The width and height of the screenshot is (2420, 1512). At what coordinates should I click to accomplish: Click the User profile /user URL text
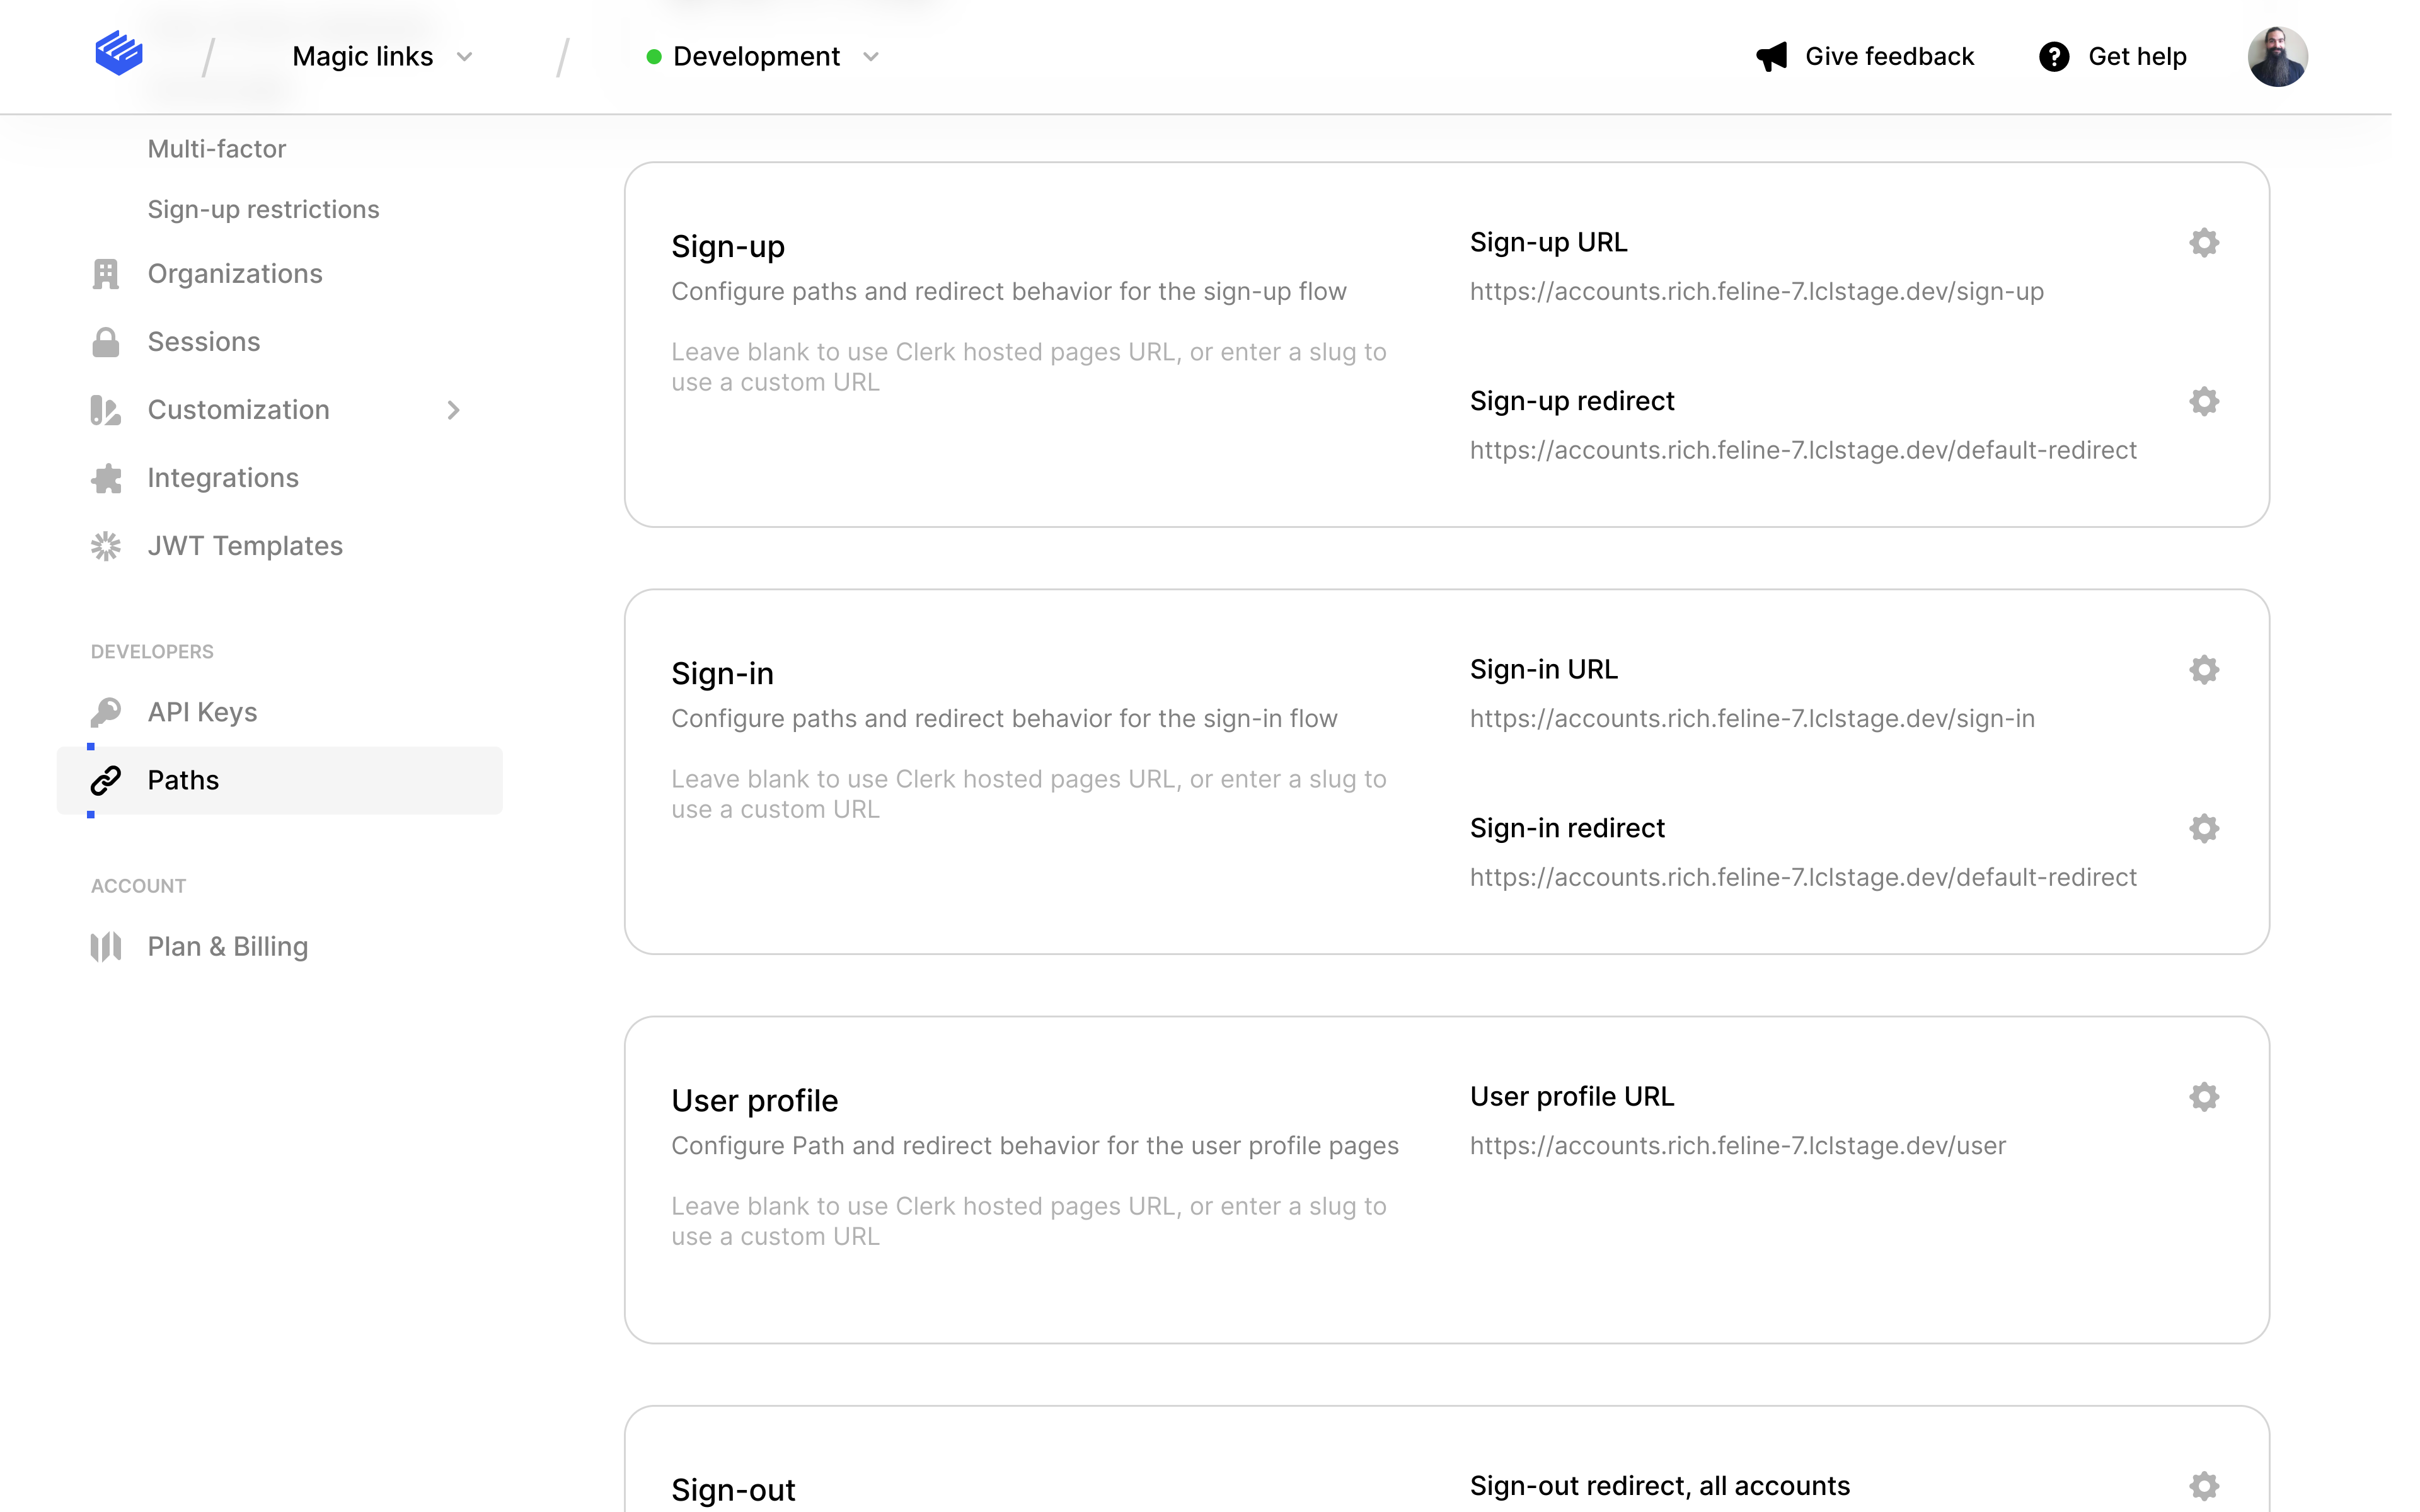[x=1738, y=1145]
